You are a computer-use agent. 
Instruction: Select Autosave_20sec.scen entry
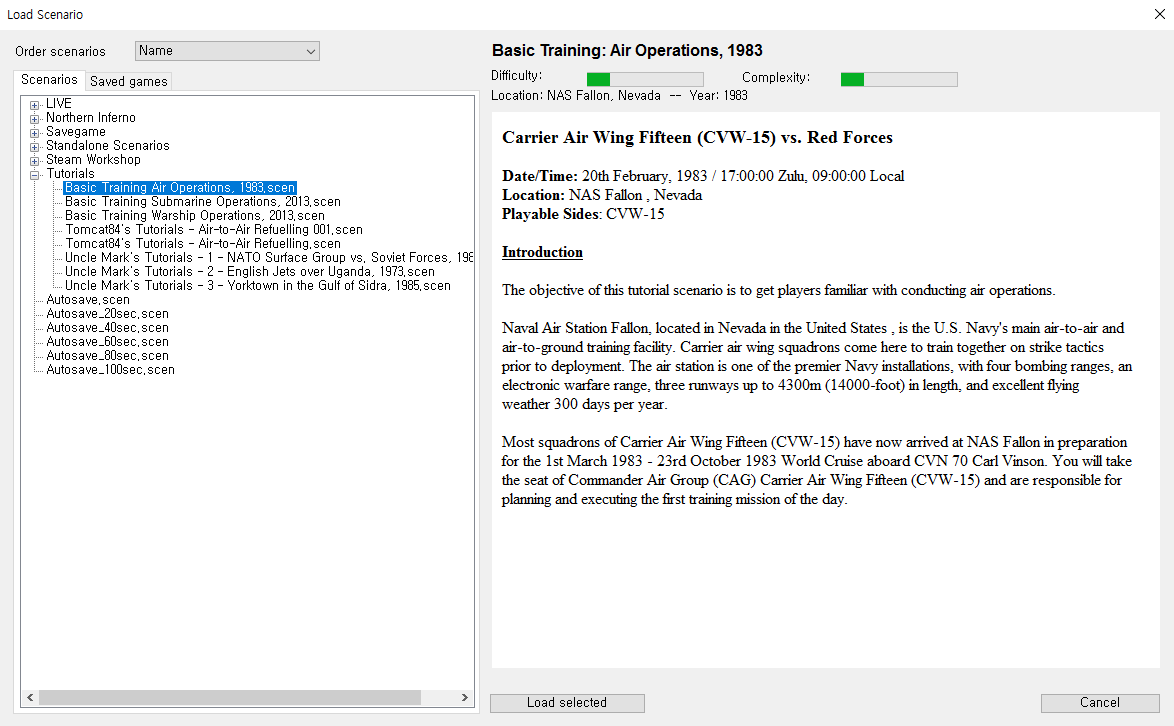(108, 314)
